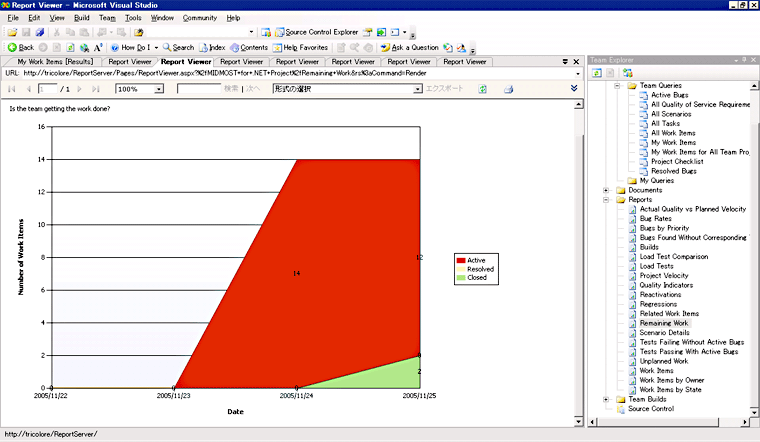Click the Back navigation button in help toolbar
Viewport: 760px width, 442px height.
21,47
